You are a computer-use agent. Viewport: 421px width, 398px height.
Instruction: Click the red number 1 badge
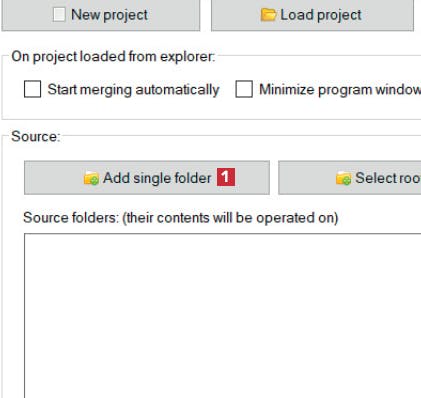[x=226, y=177]
